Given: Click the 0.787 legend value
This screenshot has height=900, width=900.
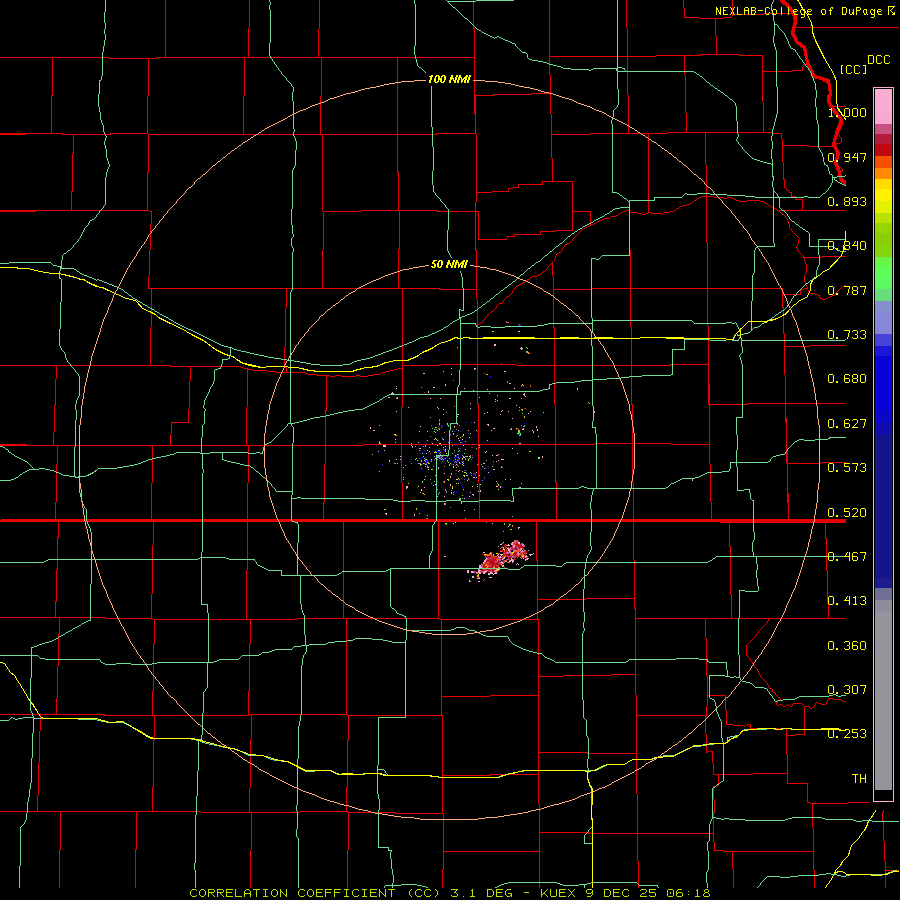Looking at the screenshot, I should click(847, 290).
